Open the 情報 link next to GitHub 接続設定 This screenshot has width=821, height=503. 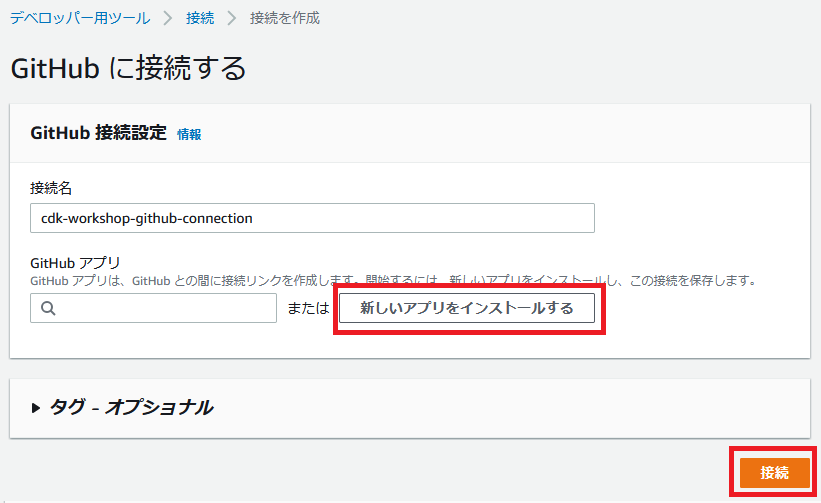pos(189,135)
